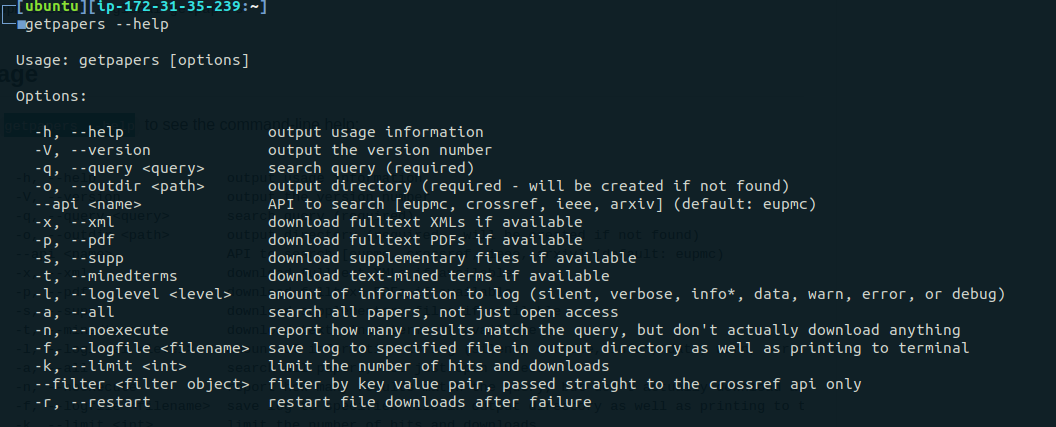The image size is (1056, 427).
Task: Select the green 'ubuntu' username in prompt
Action: [x=52, y=7]
